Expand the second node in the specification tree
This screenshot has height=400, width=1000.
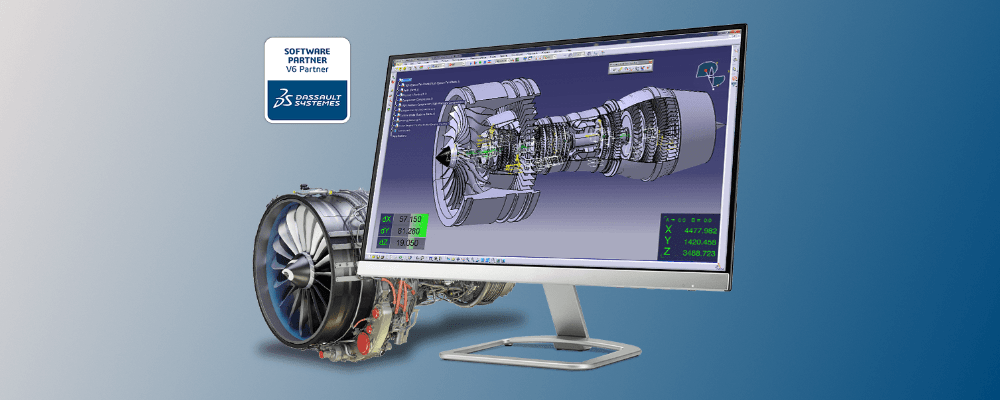(398, 84)
